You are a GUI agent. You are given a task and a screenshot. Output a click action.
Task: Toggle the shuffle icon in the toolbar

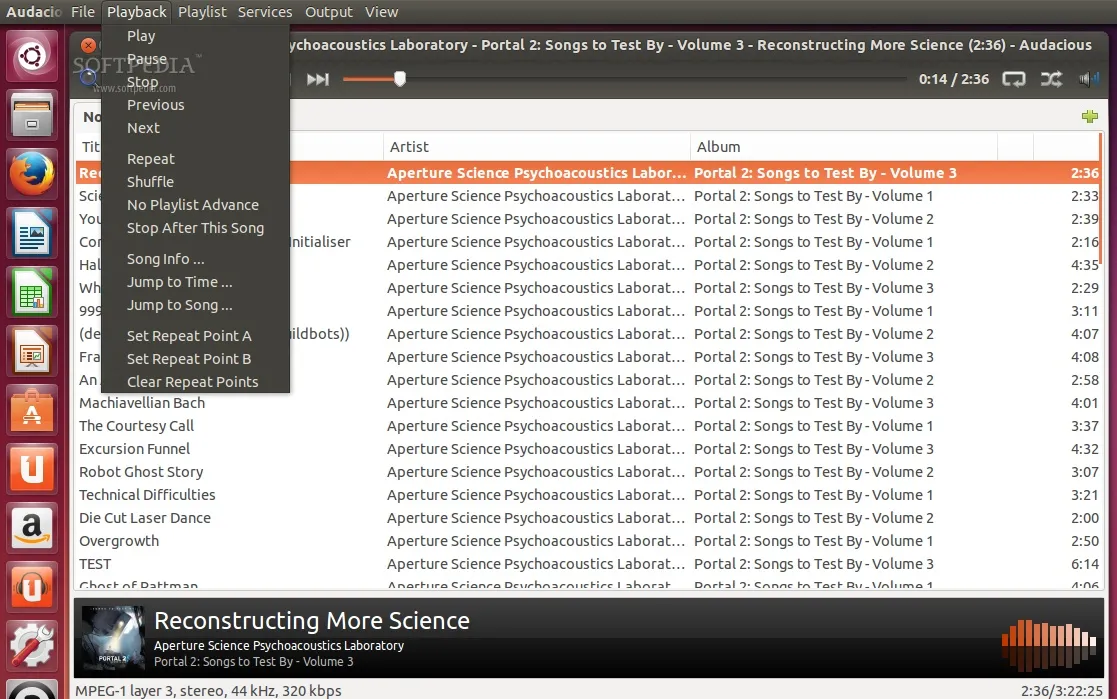(1051, 79)
